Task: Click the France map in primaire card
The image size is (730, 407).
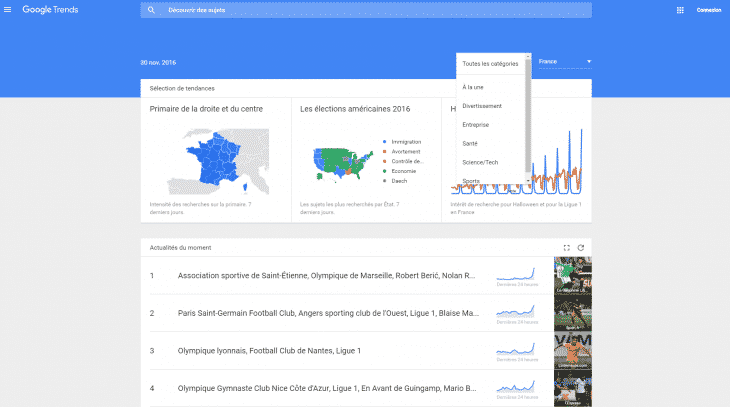Action: pos(218,162)
